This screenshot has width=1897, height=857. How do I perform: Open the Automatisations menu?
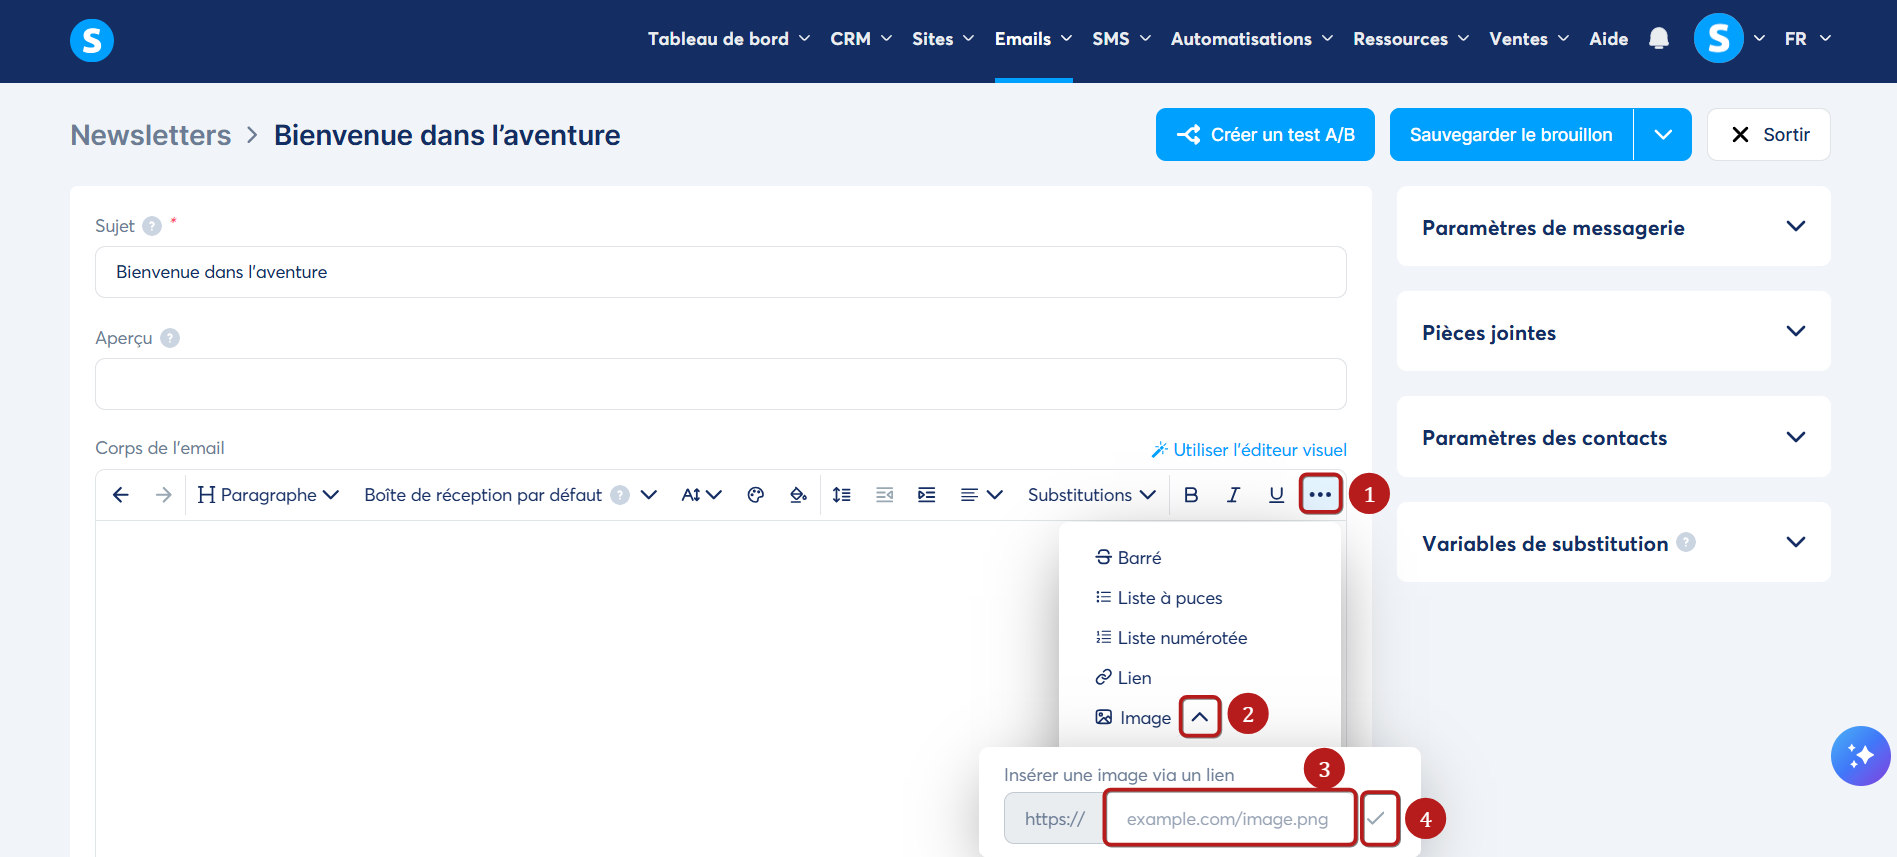click(1252, 39)
